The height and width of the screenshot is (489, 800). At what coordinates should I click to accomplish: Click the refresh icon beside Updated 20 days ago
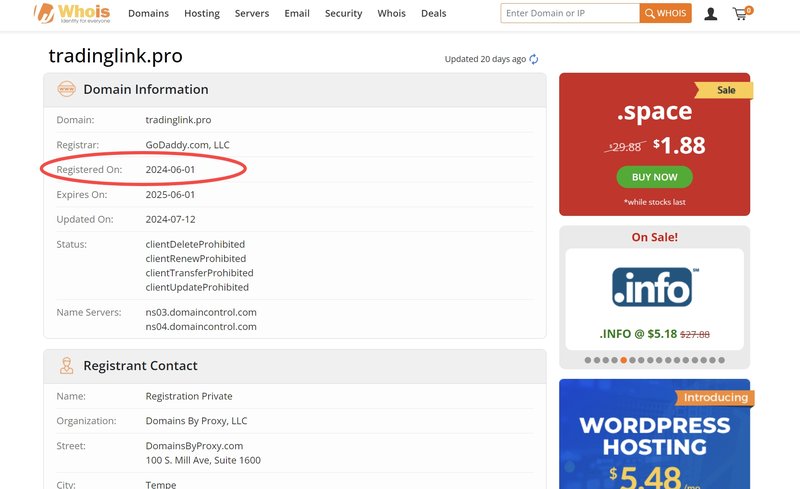click(x=534, y=59)
